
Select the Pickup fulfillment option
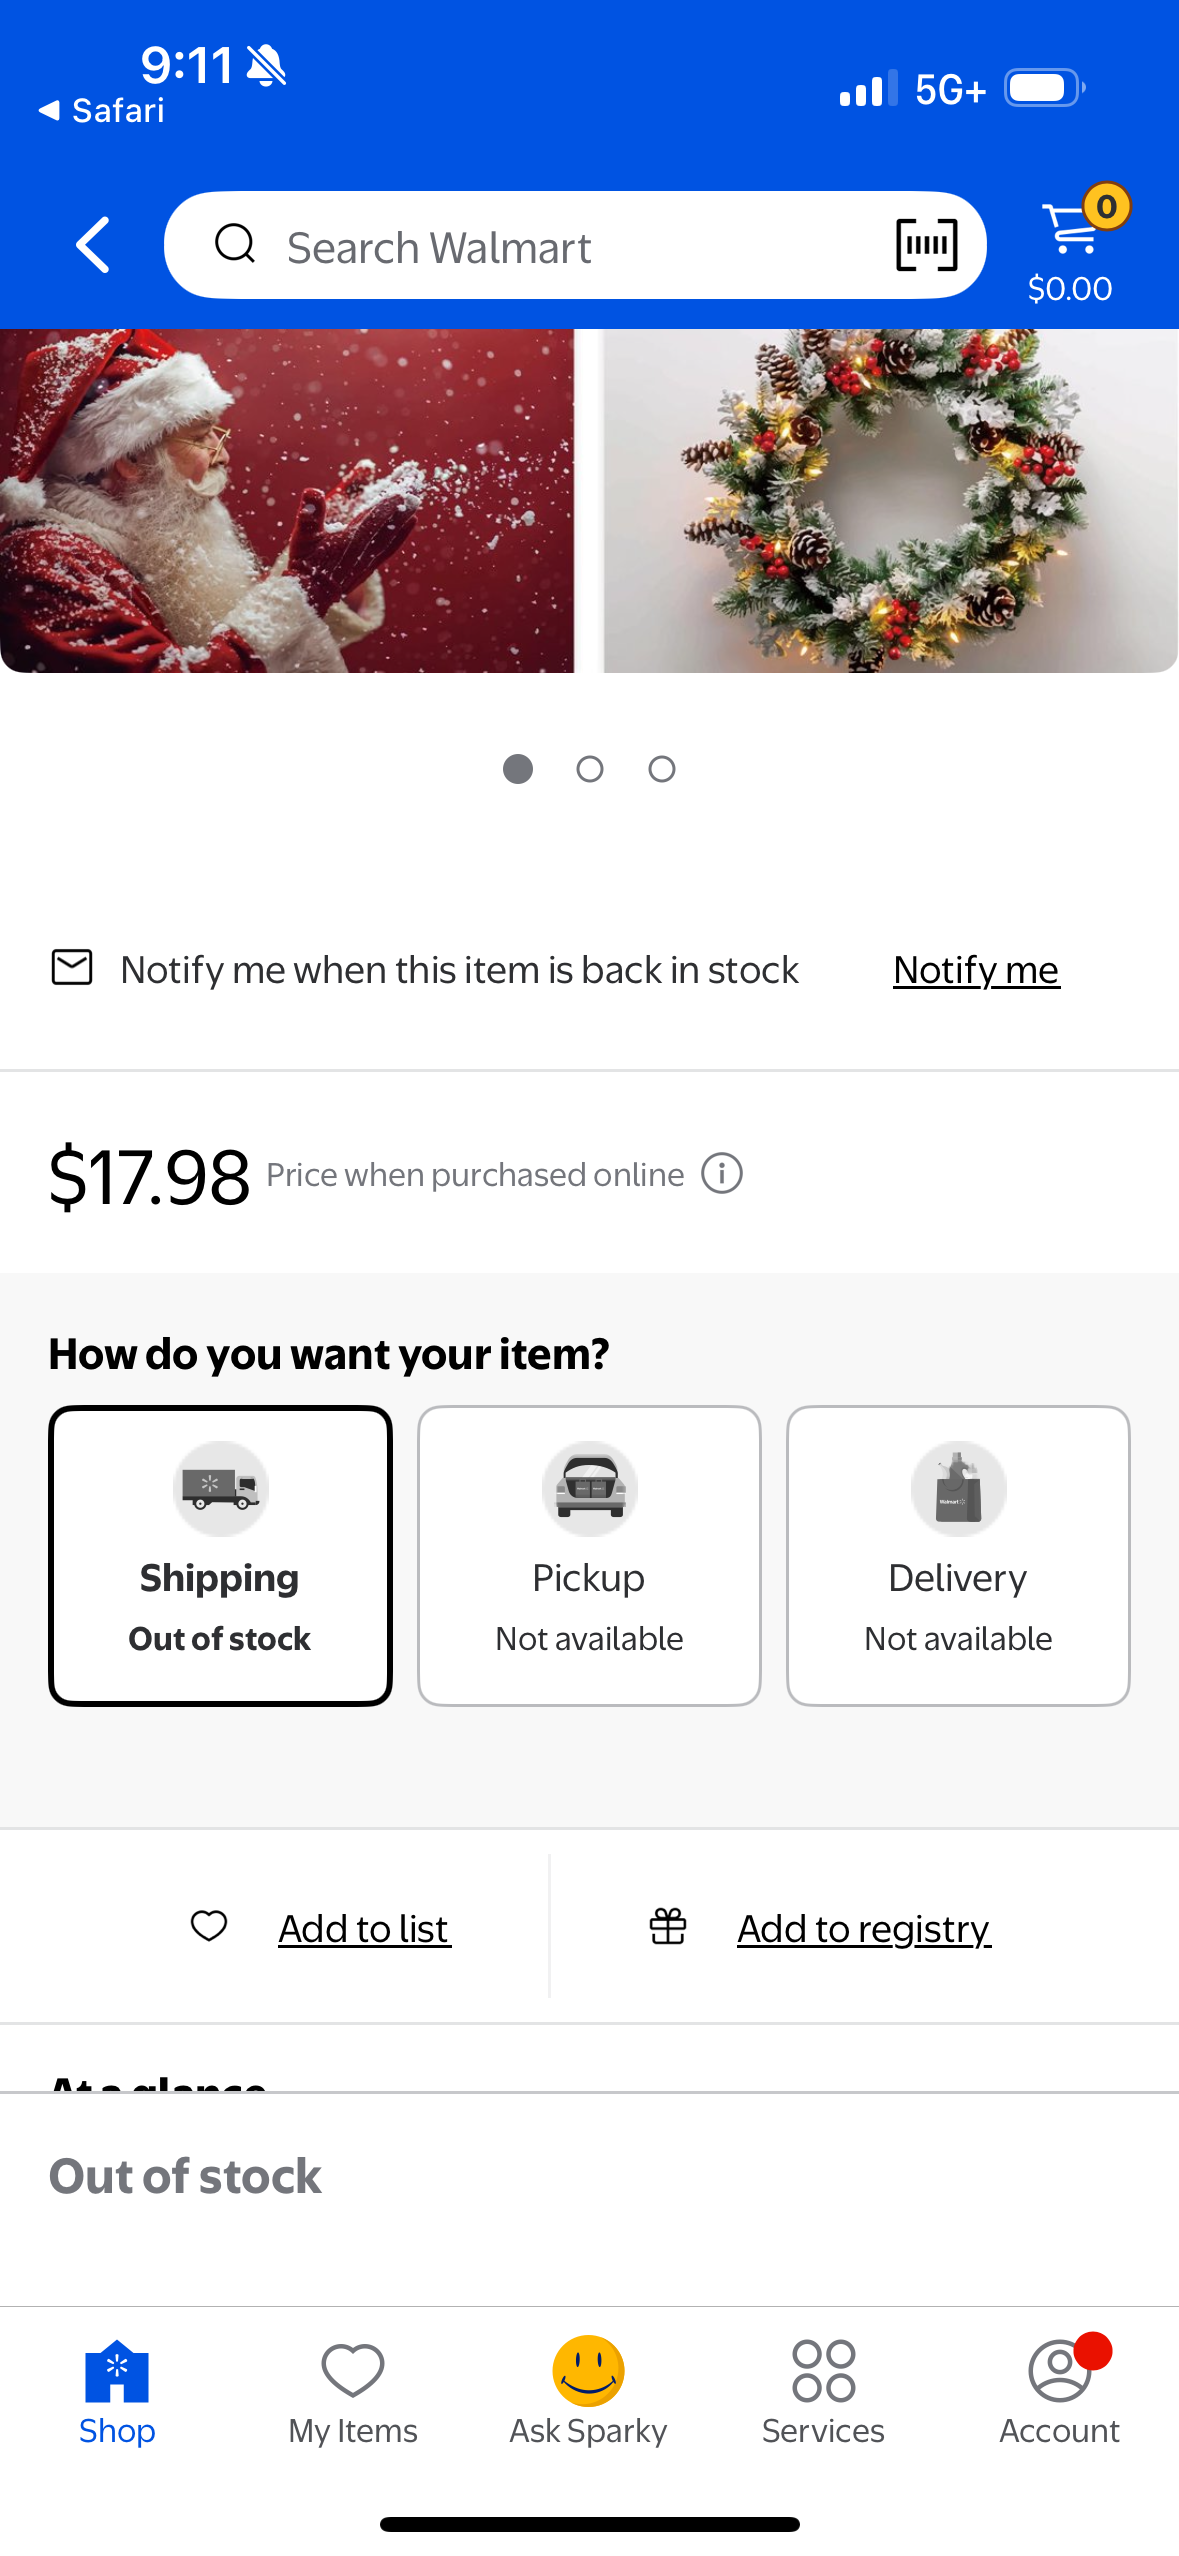[x=589, y=1555]
